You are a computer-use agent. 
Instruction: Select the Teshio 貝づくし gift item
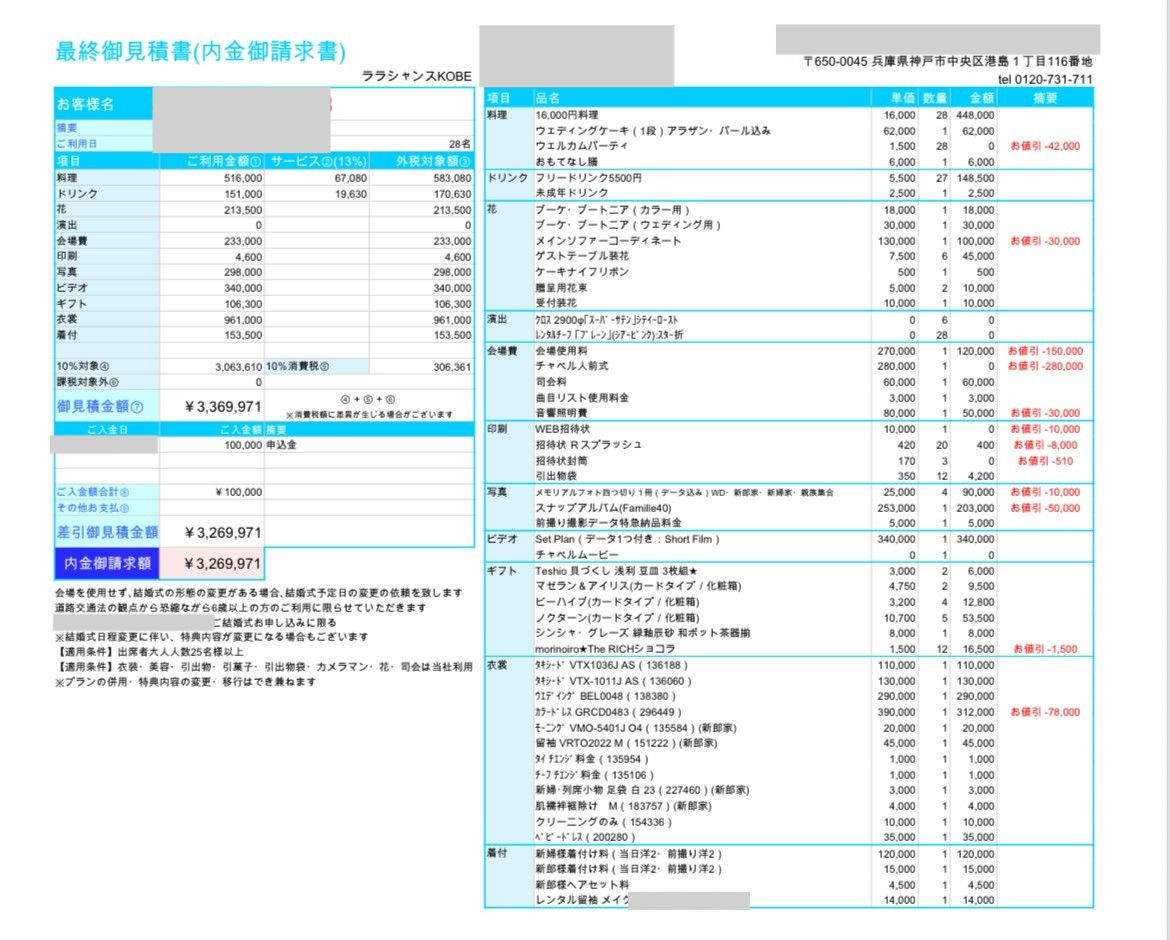(x=616, y=571)
